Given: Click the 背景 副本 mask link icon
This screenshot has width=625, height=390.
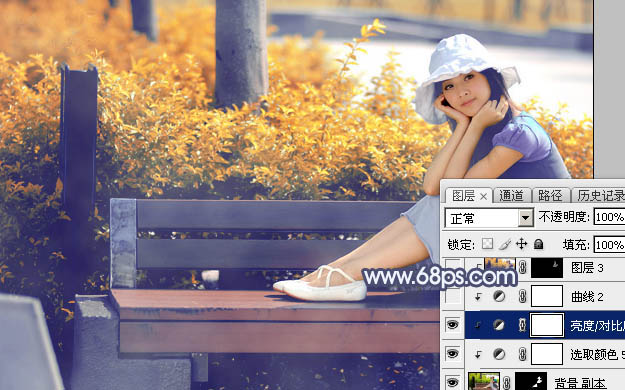Looking at the screenshot, I should coord(507,383).
